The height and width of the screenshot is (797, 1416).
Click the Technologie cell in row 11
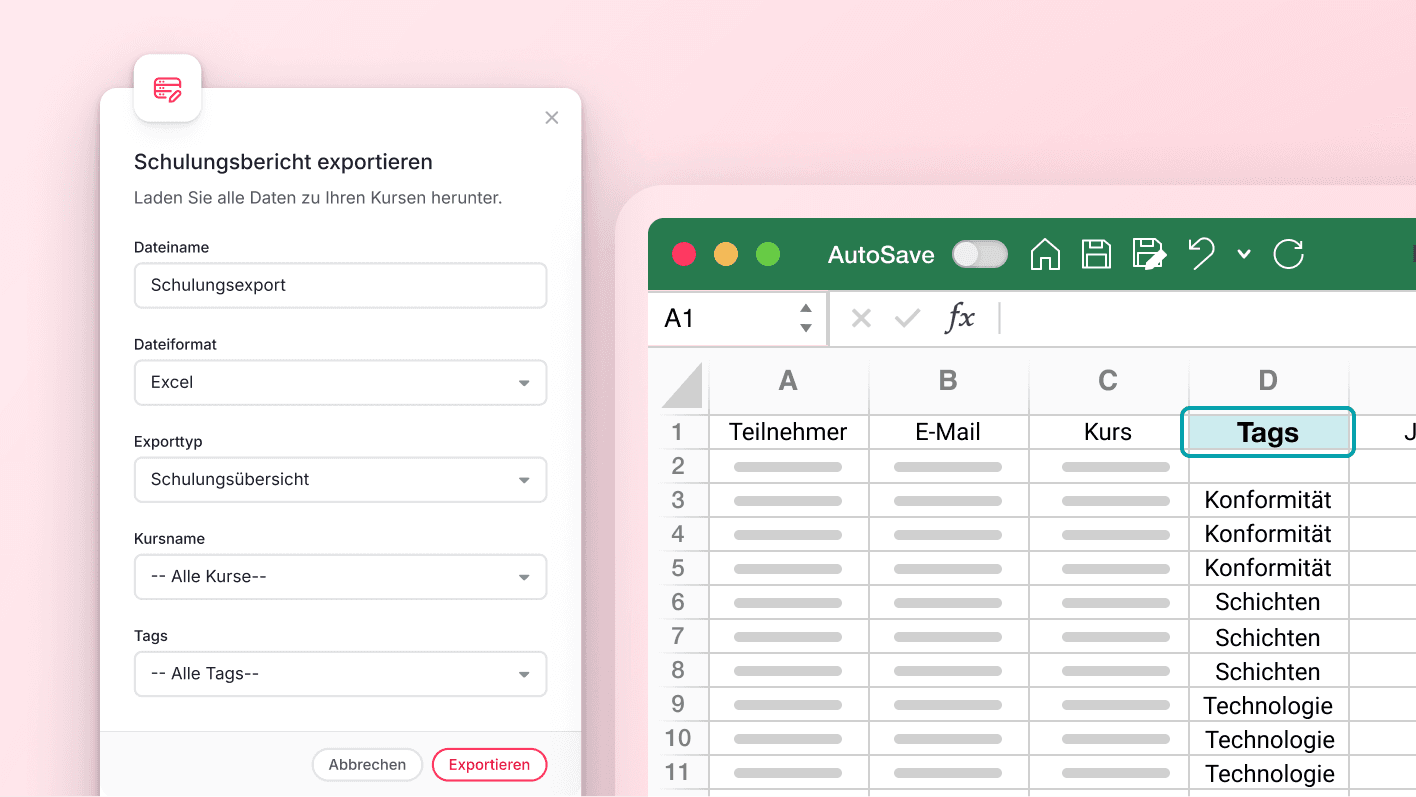click(x=1268, y=773)
